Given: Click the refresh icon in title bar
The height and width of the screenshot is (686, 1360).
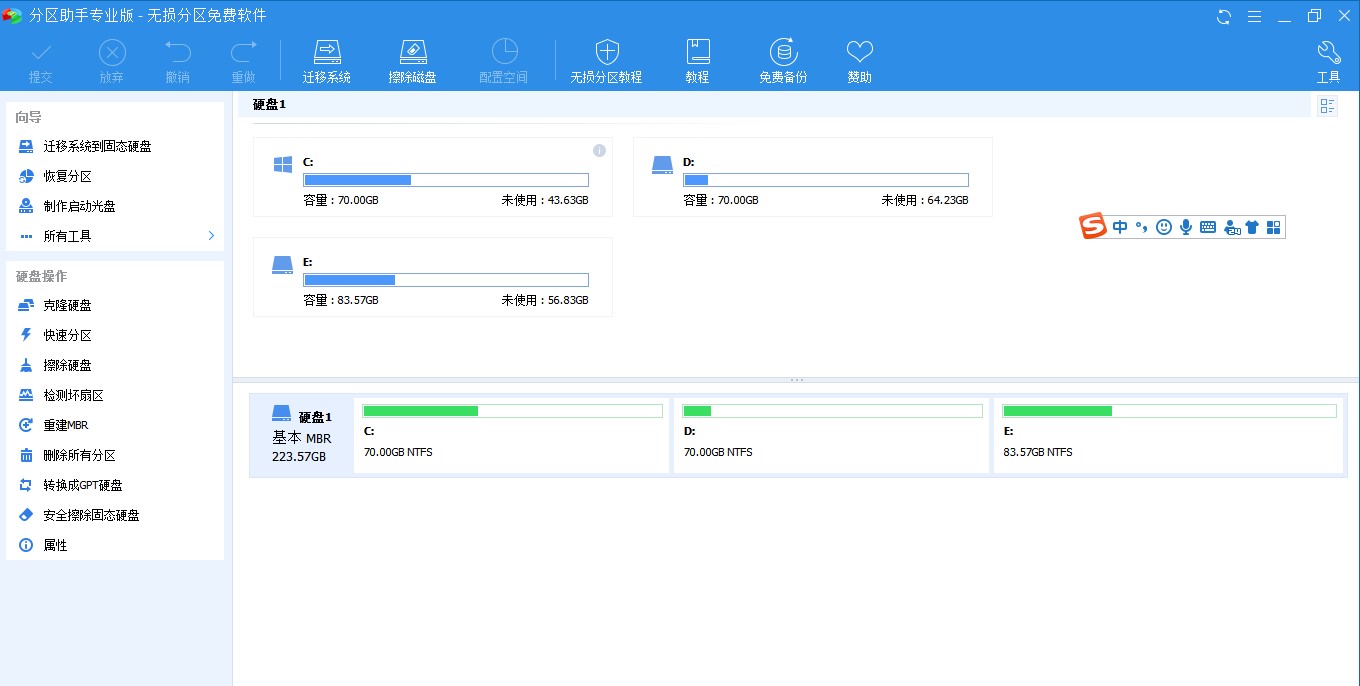Looking at the screenshot, I should coord(1224,16).
